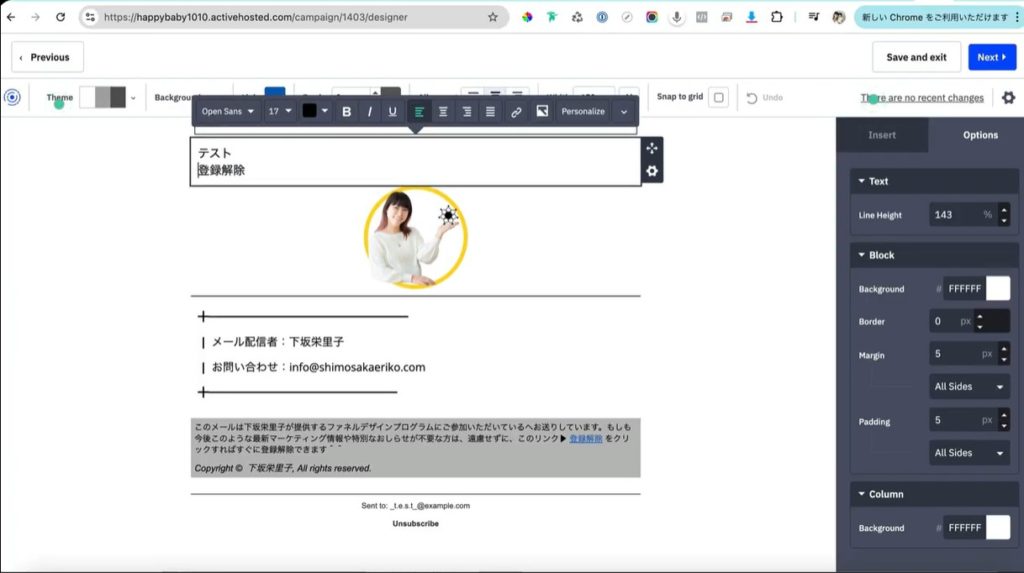
Task: Insert a hyperlink via link icon
Action: [x=516, y=112]
